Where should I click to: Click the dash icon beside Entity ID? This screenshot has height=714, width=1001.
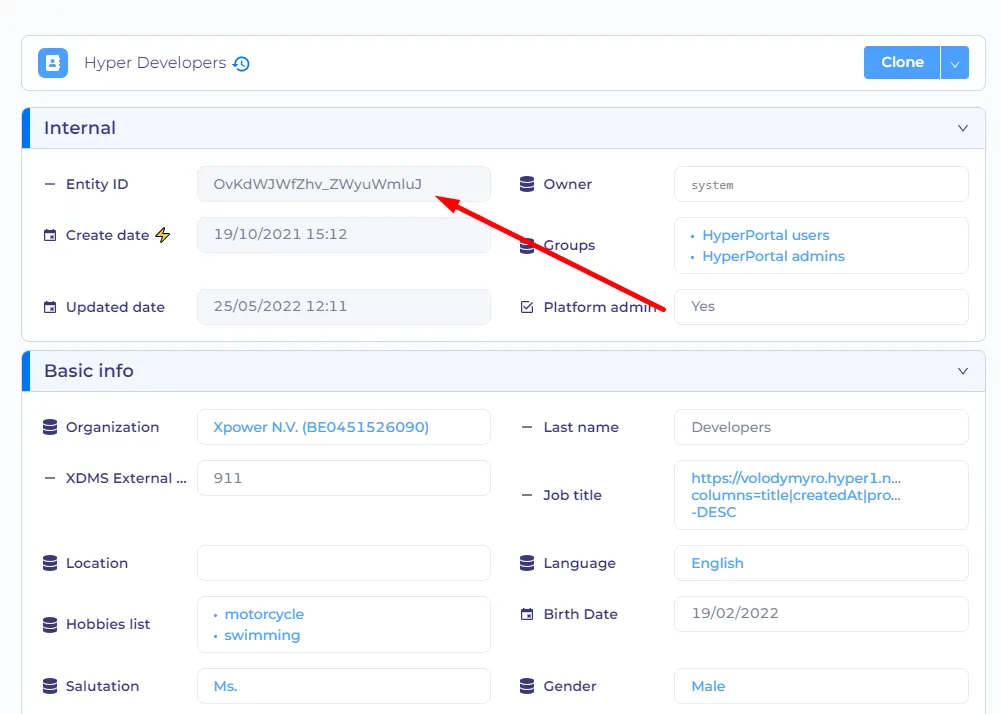click(50, 184)
